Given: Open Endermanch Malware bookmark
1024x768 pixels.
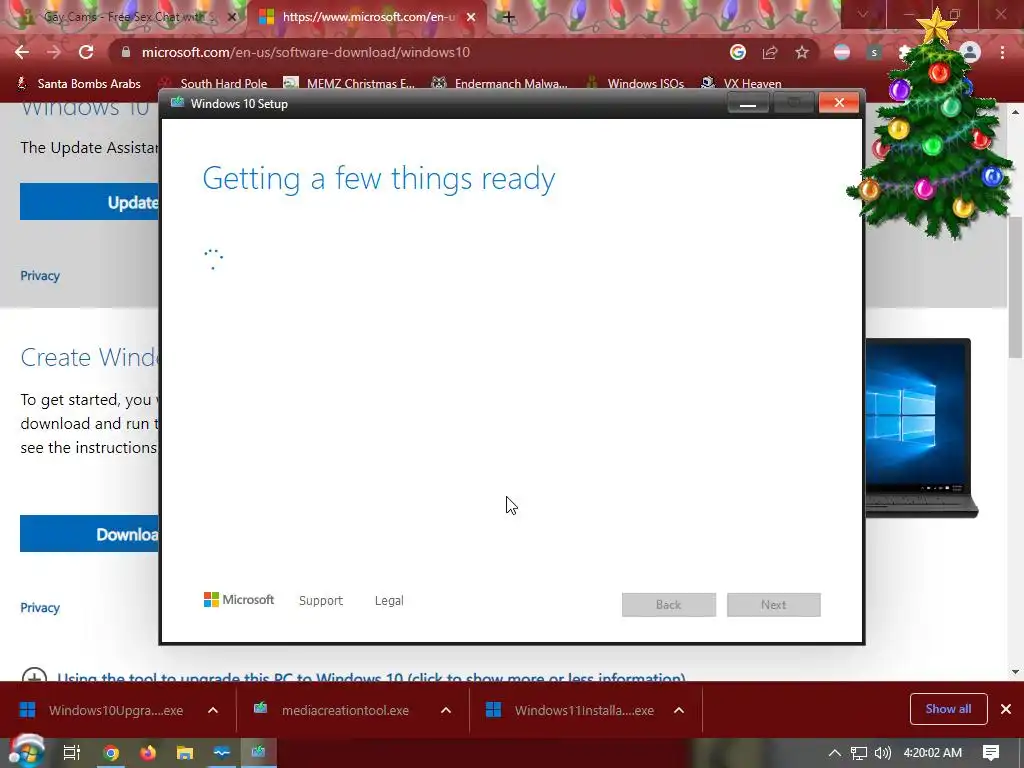Looking at the screenshot, I should [x=500, y=84].
